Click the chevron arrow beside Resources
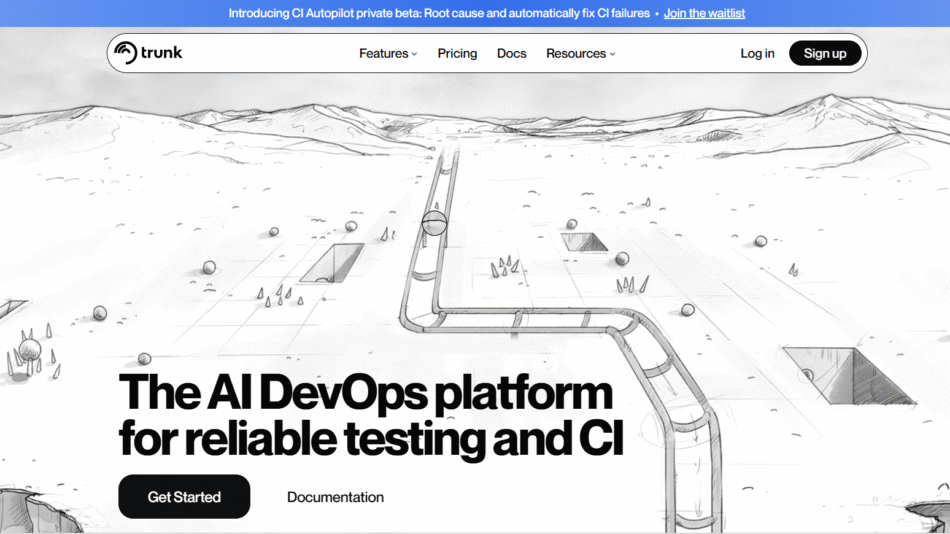 [612, 54]
